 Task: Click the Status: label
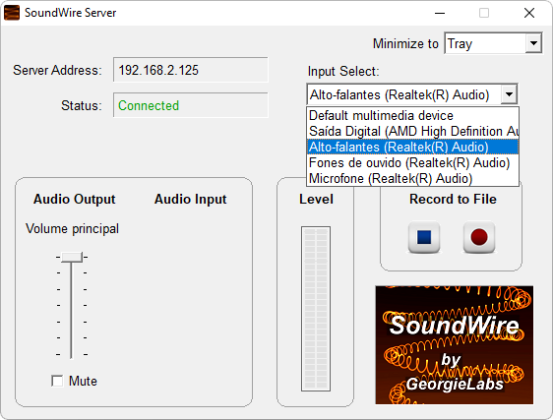pos(81,105)
